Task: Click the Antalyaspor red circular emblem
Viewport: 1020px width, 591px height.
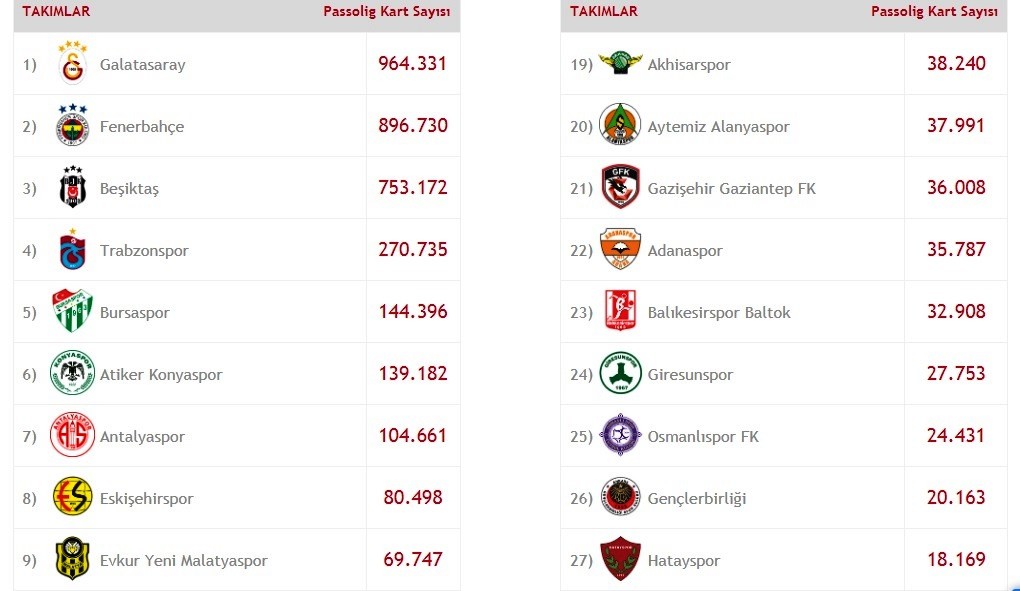Action: [72, 435]
